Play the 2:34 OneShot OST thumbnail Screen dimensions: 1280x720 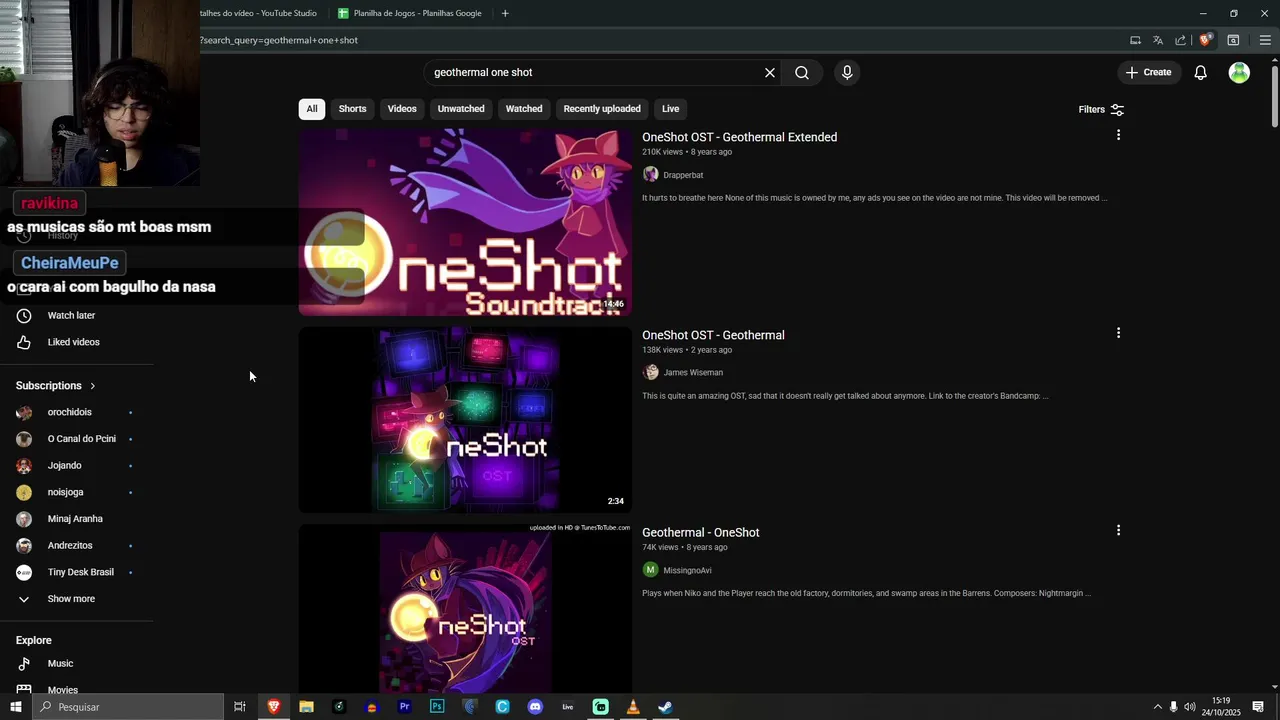tap(465, 420)
